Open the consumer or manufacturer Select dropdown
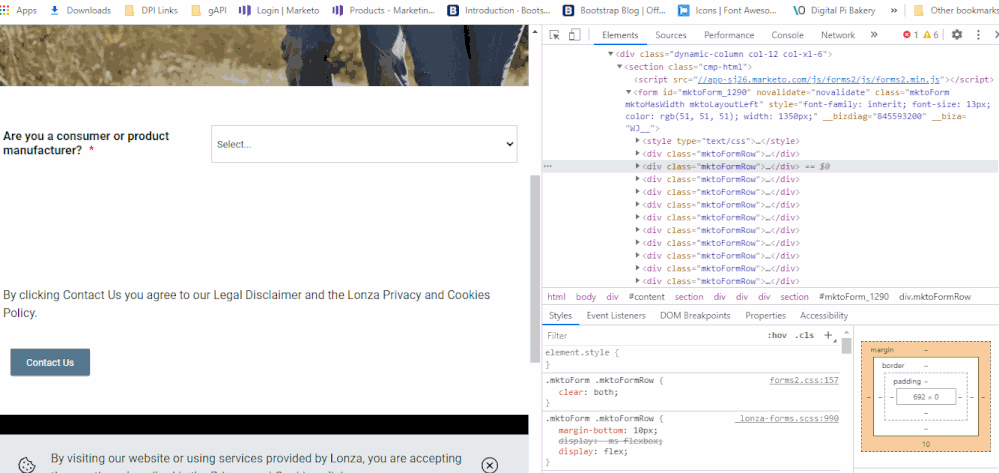 (365, 144)
